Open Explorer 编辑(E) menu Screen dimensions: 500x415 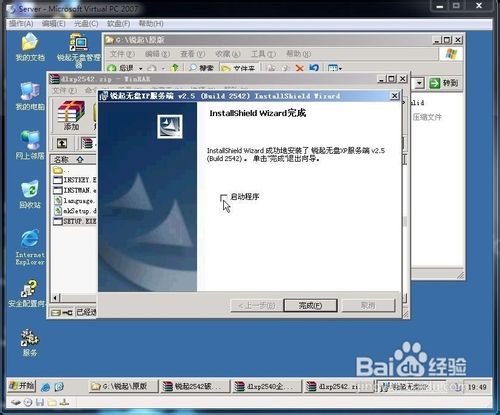click(157, 54)
